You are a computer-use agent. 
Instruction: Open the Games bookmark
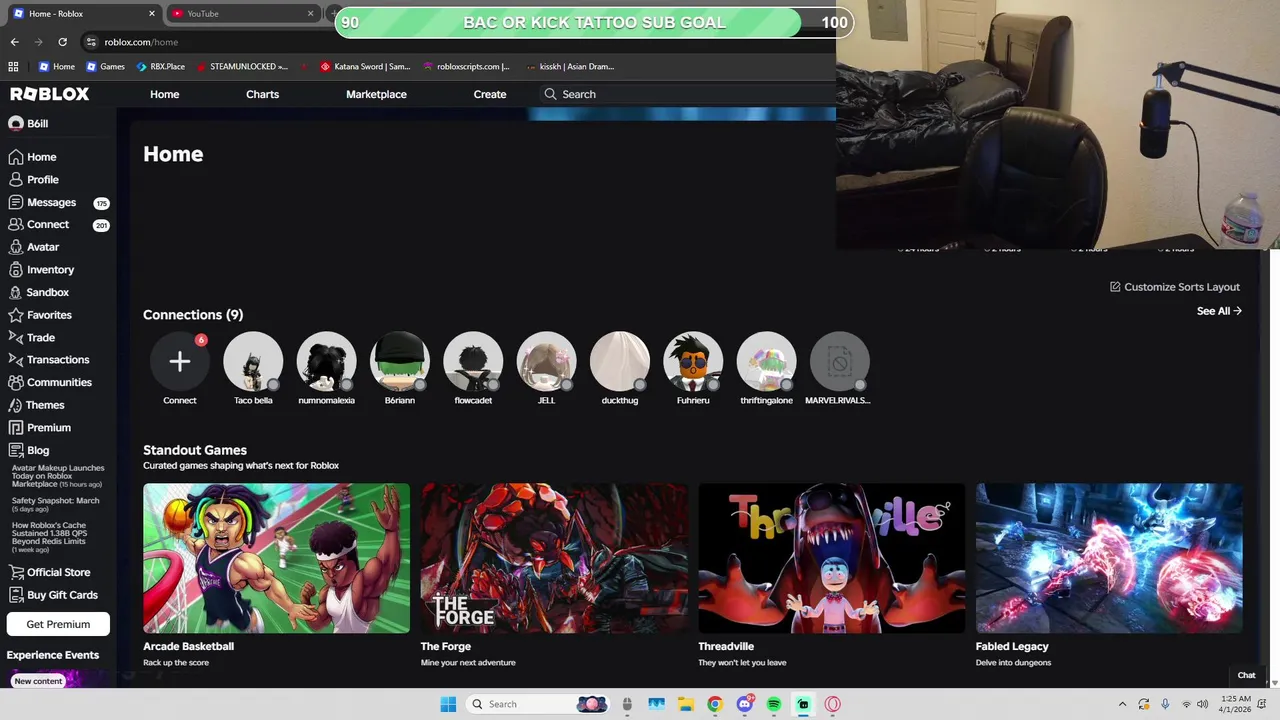(105, 67)
